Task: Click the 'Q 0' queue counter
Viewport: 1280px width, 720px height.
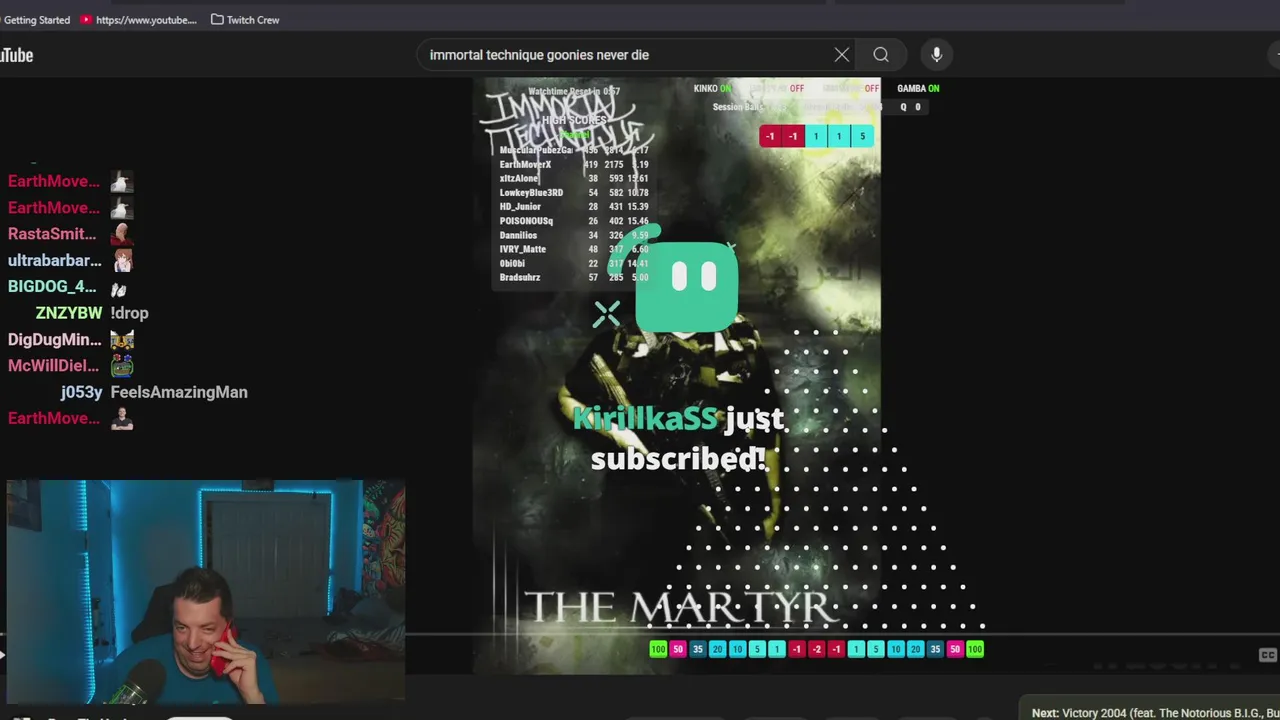Action: pyautogui.click(x=910, y=107)
